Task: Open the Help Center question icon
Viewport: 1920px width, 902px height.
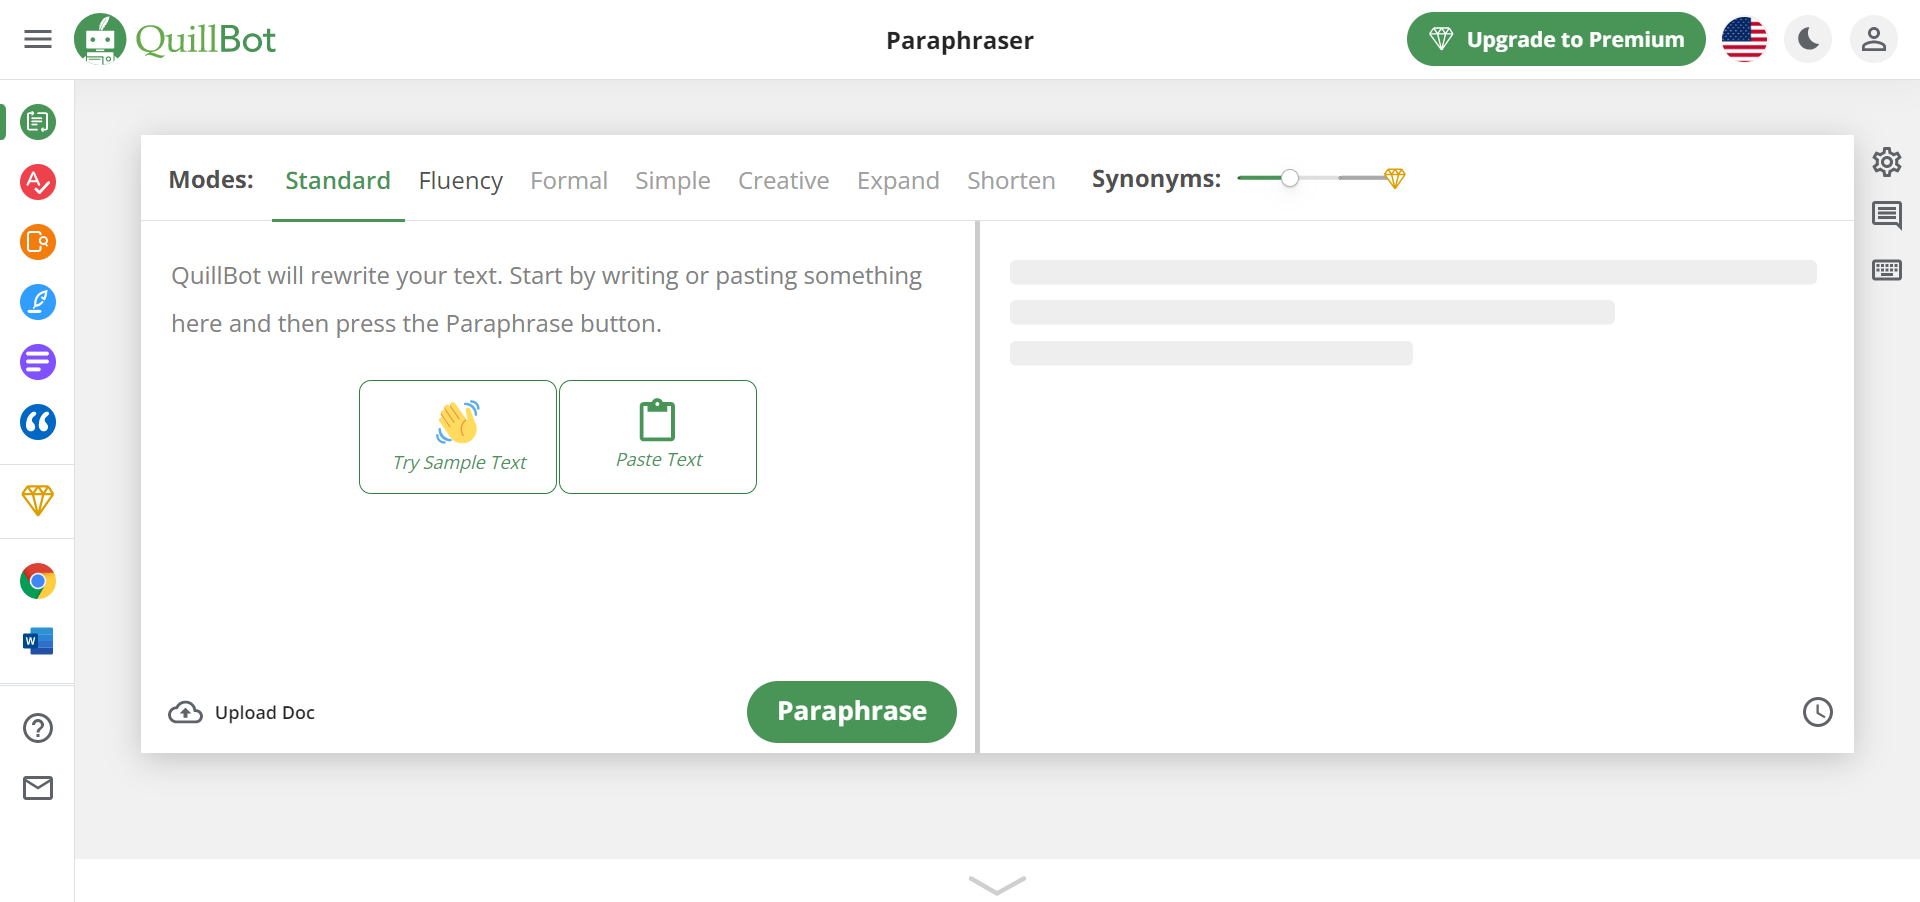Action: click(38, 728)
